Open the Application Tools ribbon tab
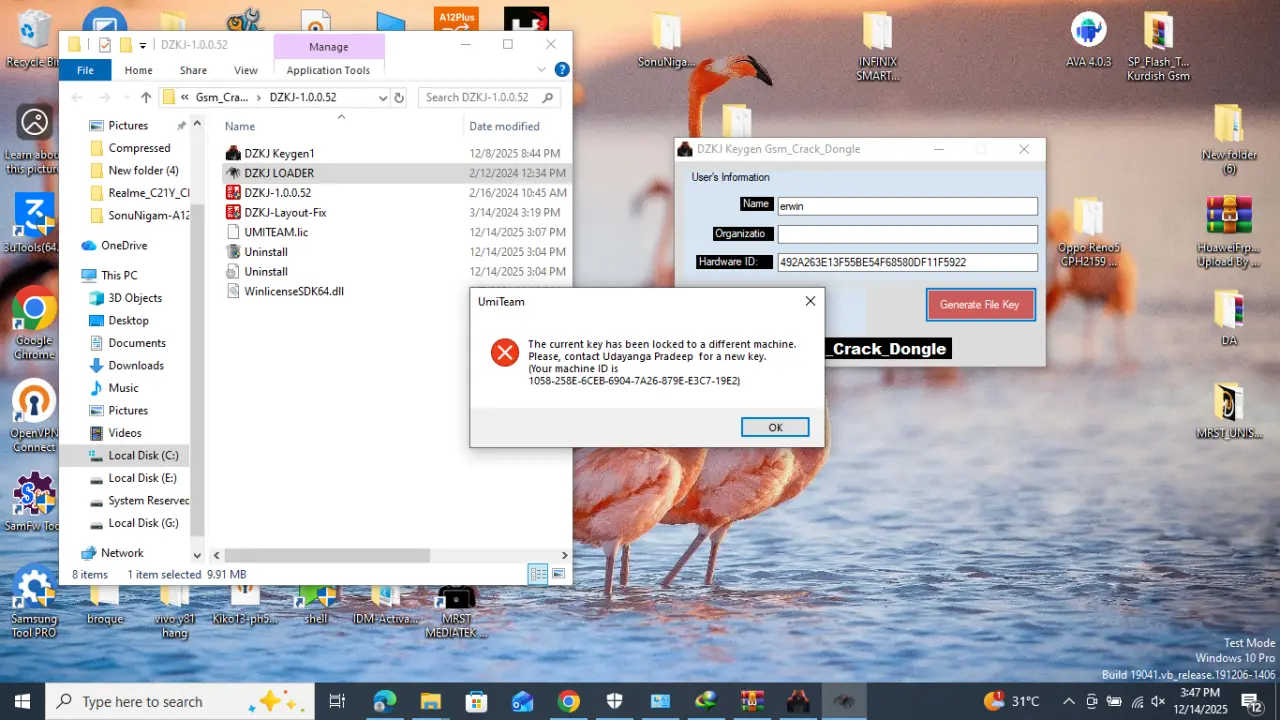The image size is (1280, 720). tap(328, 70)
